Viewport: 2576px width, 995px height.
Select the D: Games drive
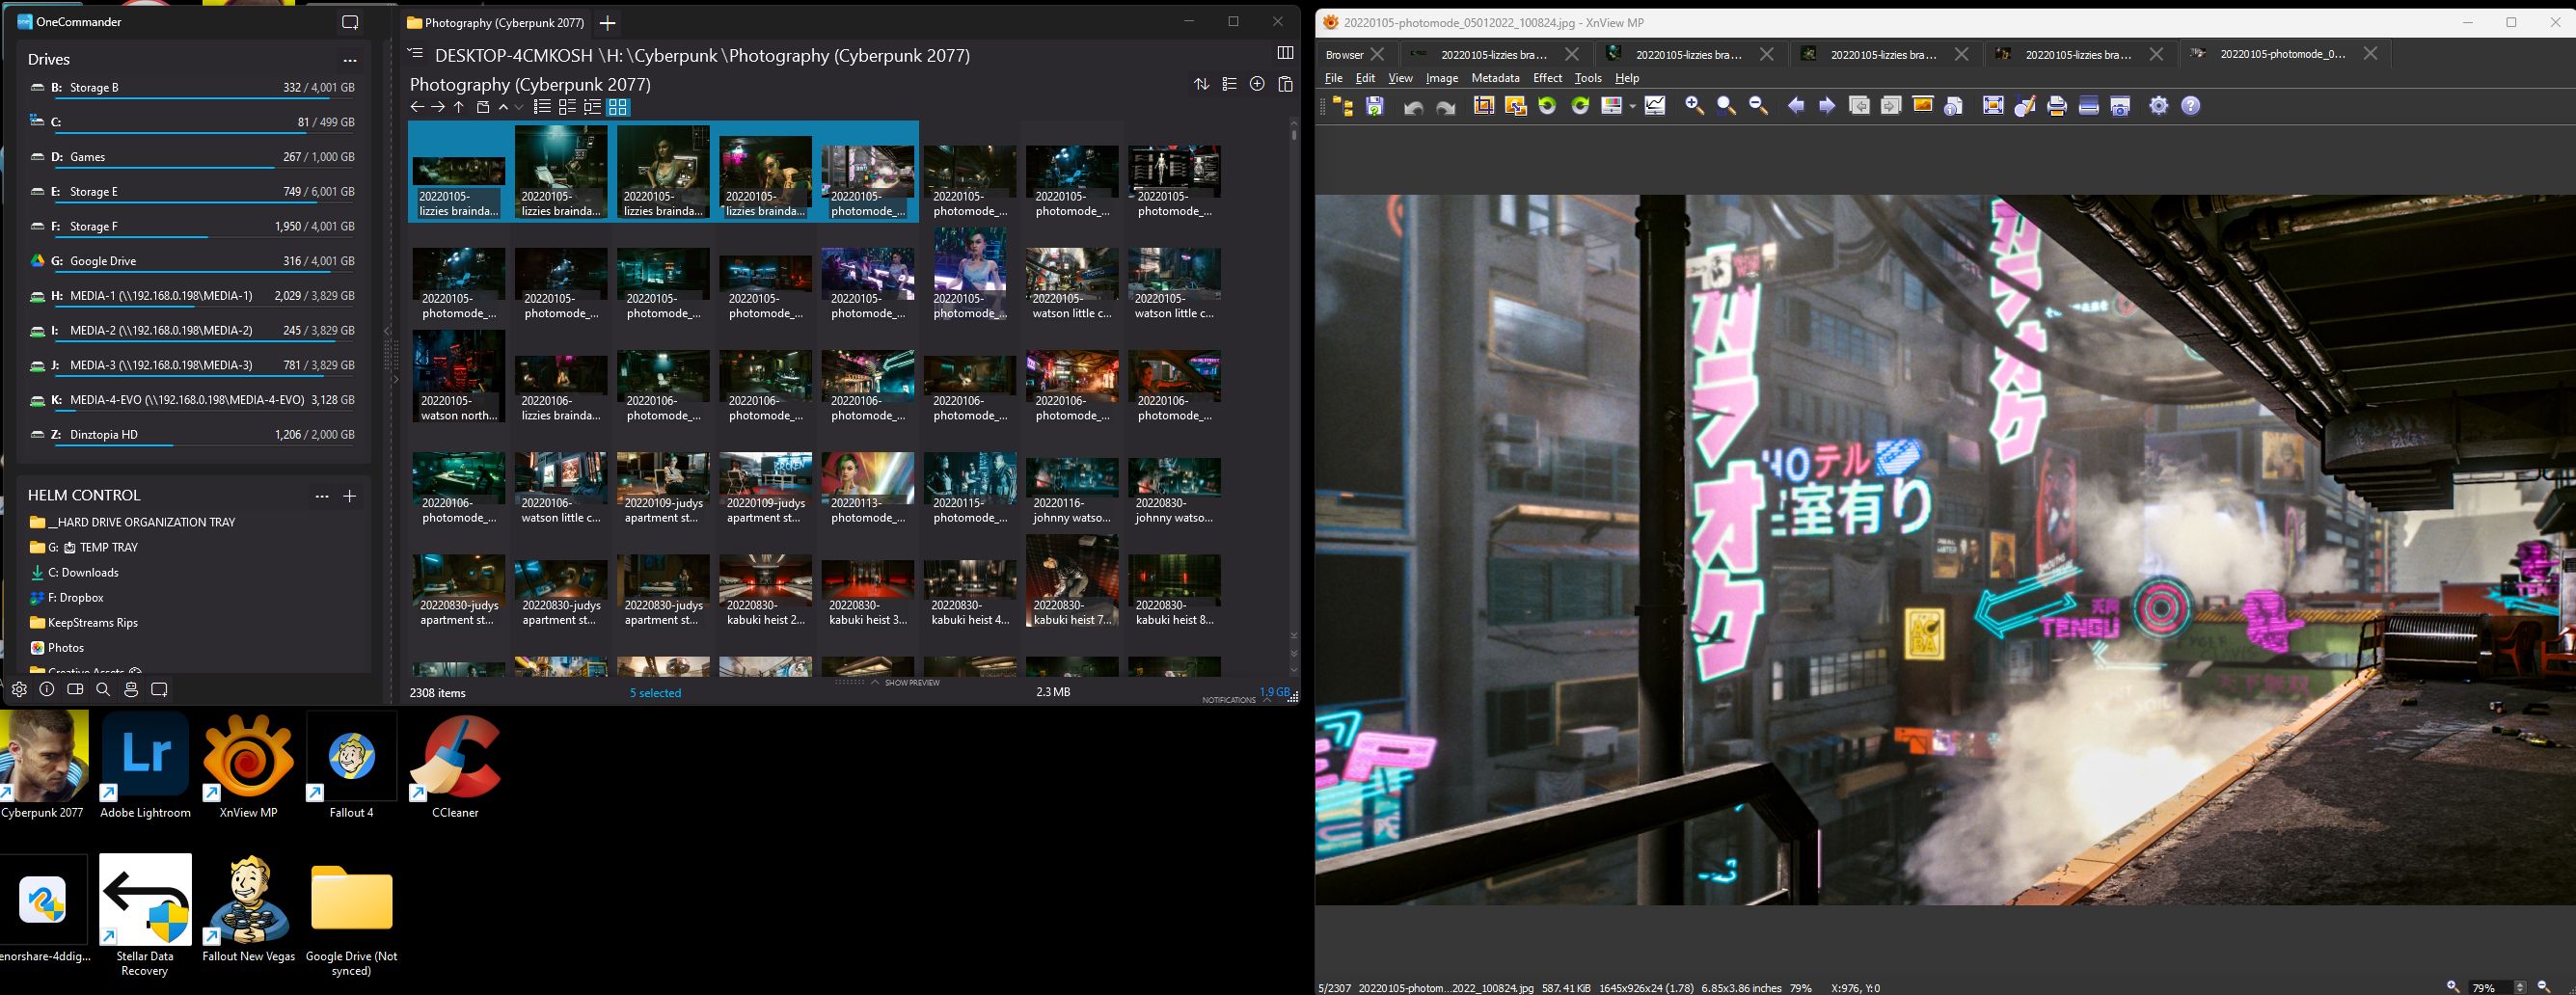coord(87,157)
